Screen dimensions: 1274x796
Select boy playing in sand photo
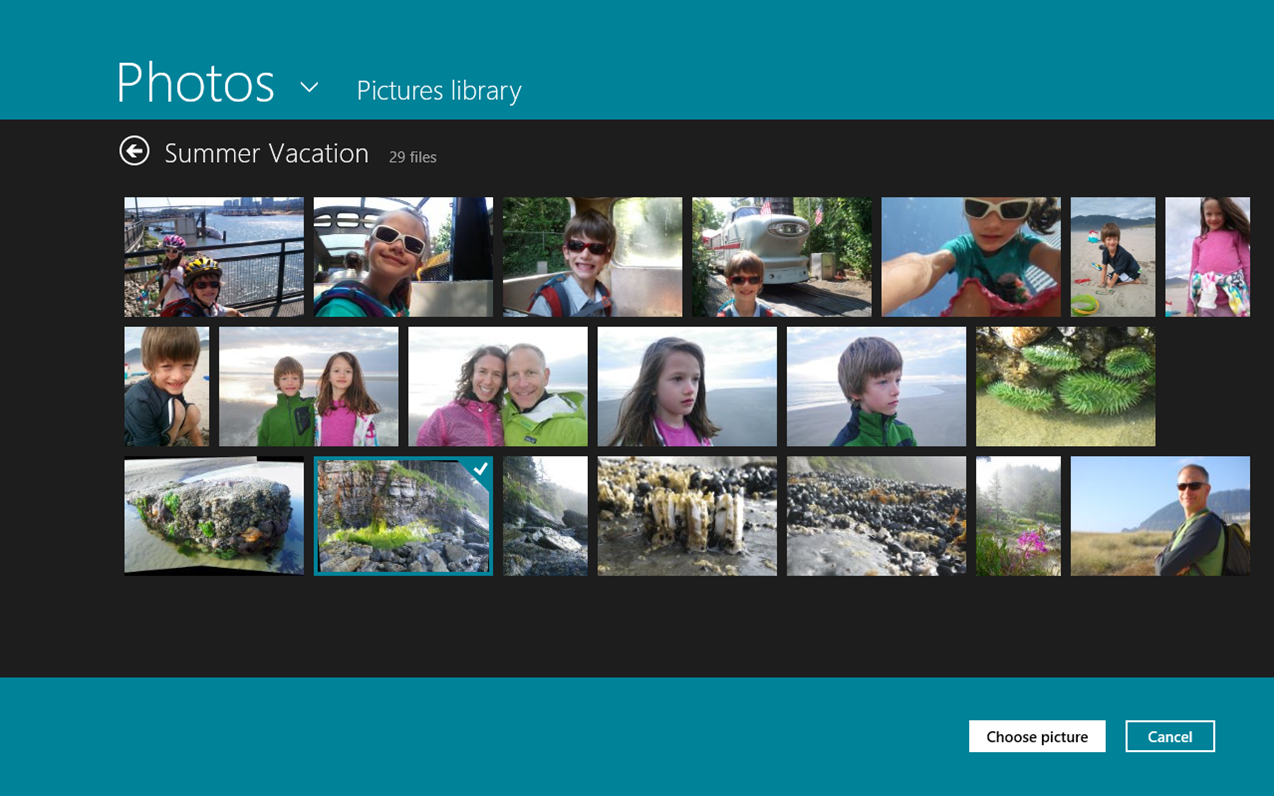[x=1112, y=257]
